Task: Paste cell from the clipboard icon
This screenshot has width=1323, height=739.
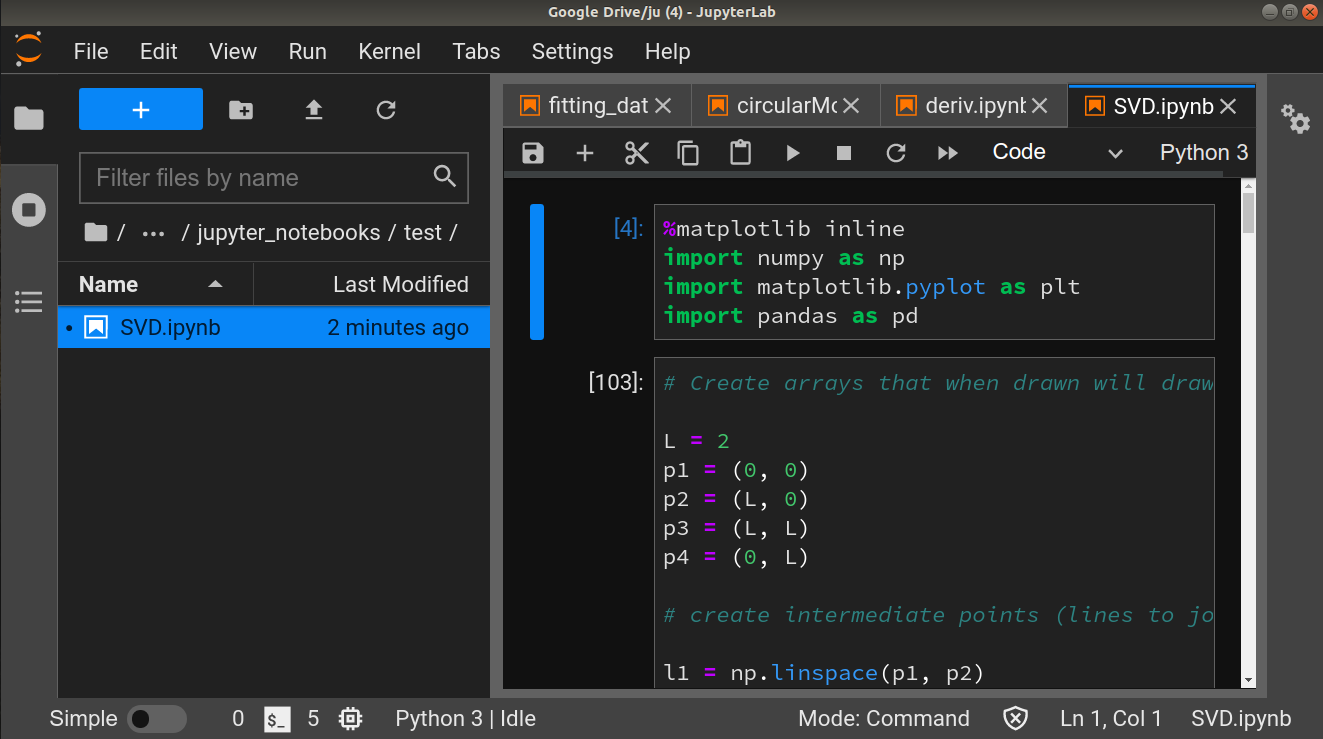Action: tap(740, 152)
